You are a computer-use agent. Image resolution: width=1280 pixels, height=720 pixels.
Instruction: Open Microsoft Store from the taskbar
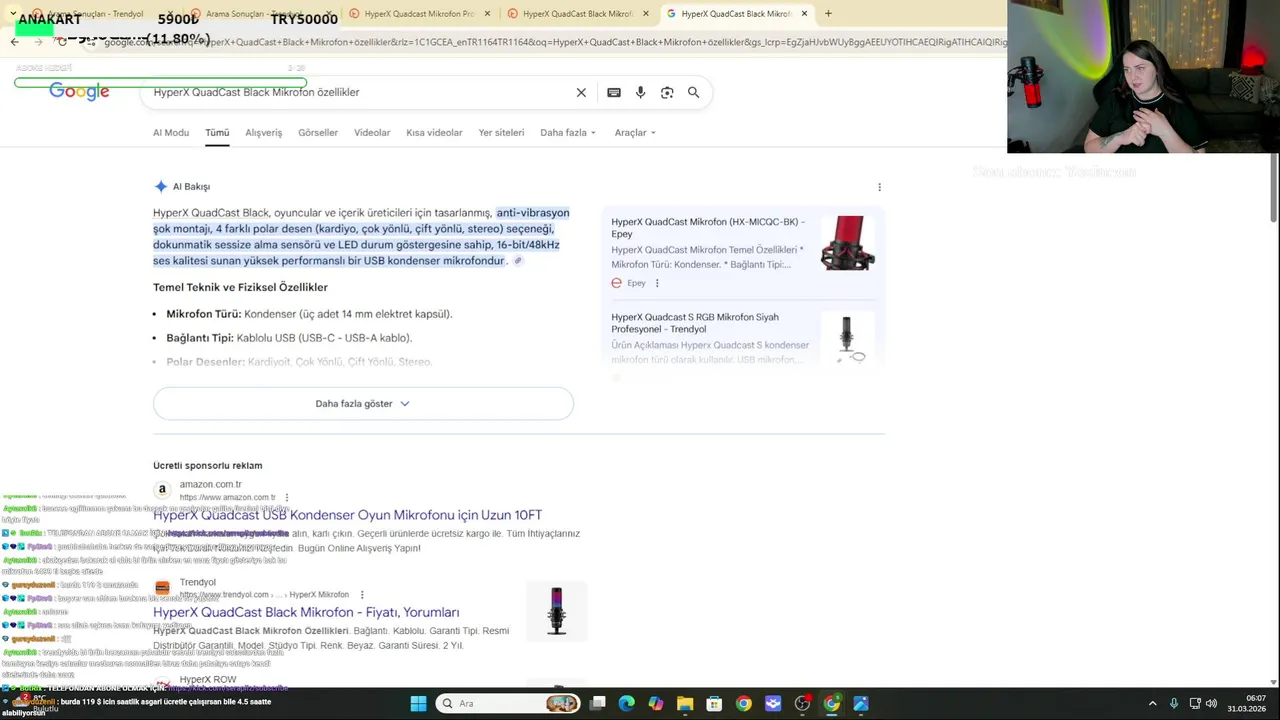click(714, 703)
